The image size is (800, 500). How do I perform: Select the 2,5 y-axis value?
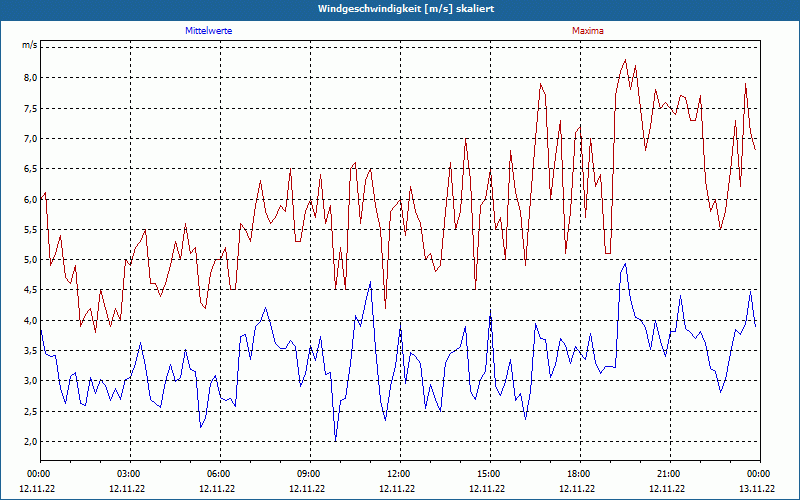coord(30,411)
